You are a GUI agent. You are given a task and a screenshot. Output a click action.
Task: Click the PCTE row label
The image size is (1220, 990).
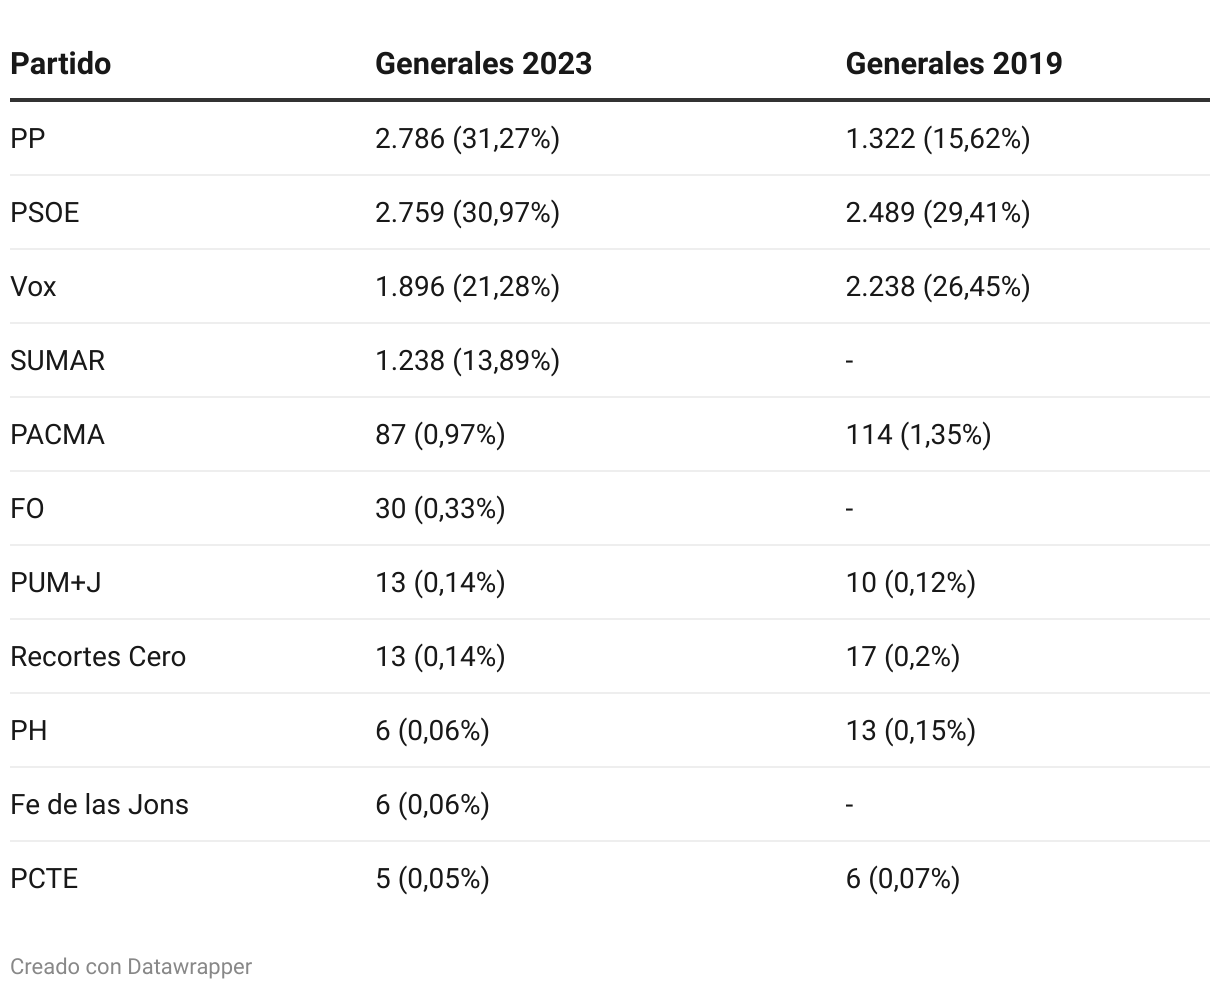tap(44, 879)
